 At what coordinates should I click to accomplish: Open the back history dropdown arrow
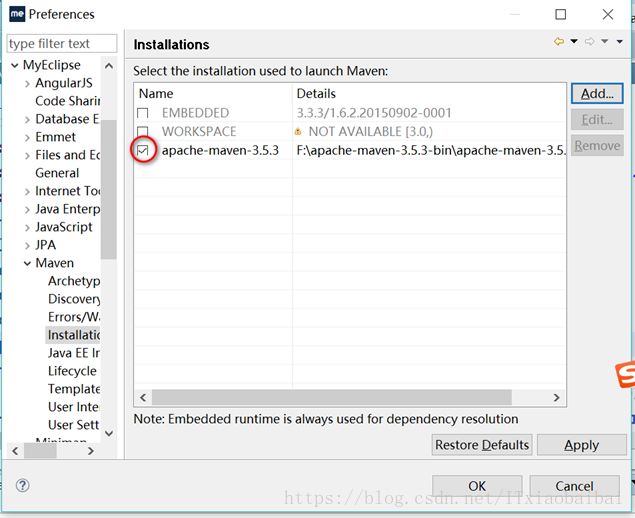574,41
